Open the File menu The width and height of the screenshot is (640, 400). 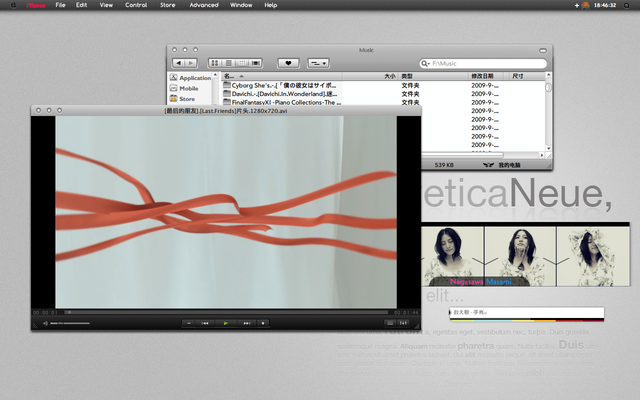[60, 5]
